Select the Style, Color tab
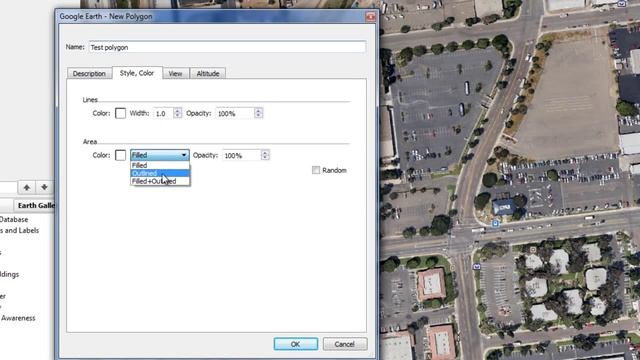Viewport: 640px width, 360px height. [137, 73]
